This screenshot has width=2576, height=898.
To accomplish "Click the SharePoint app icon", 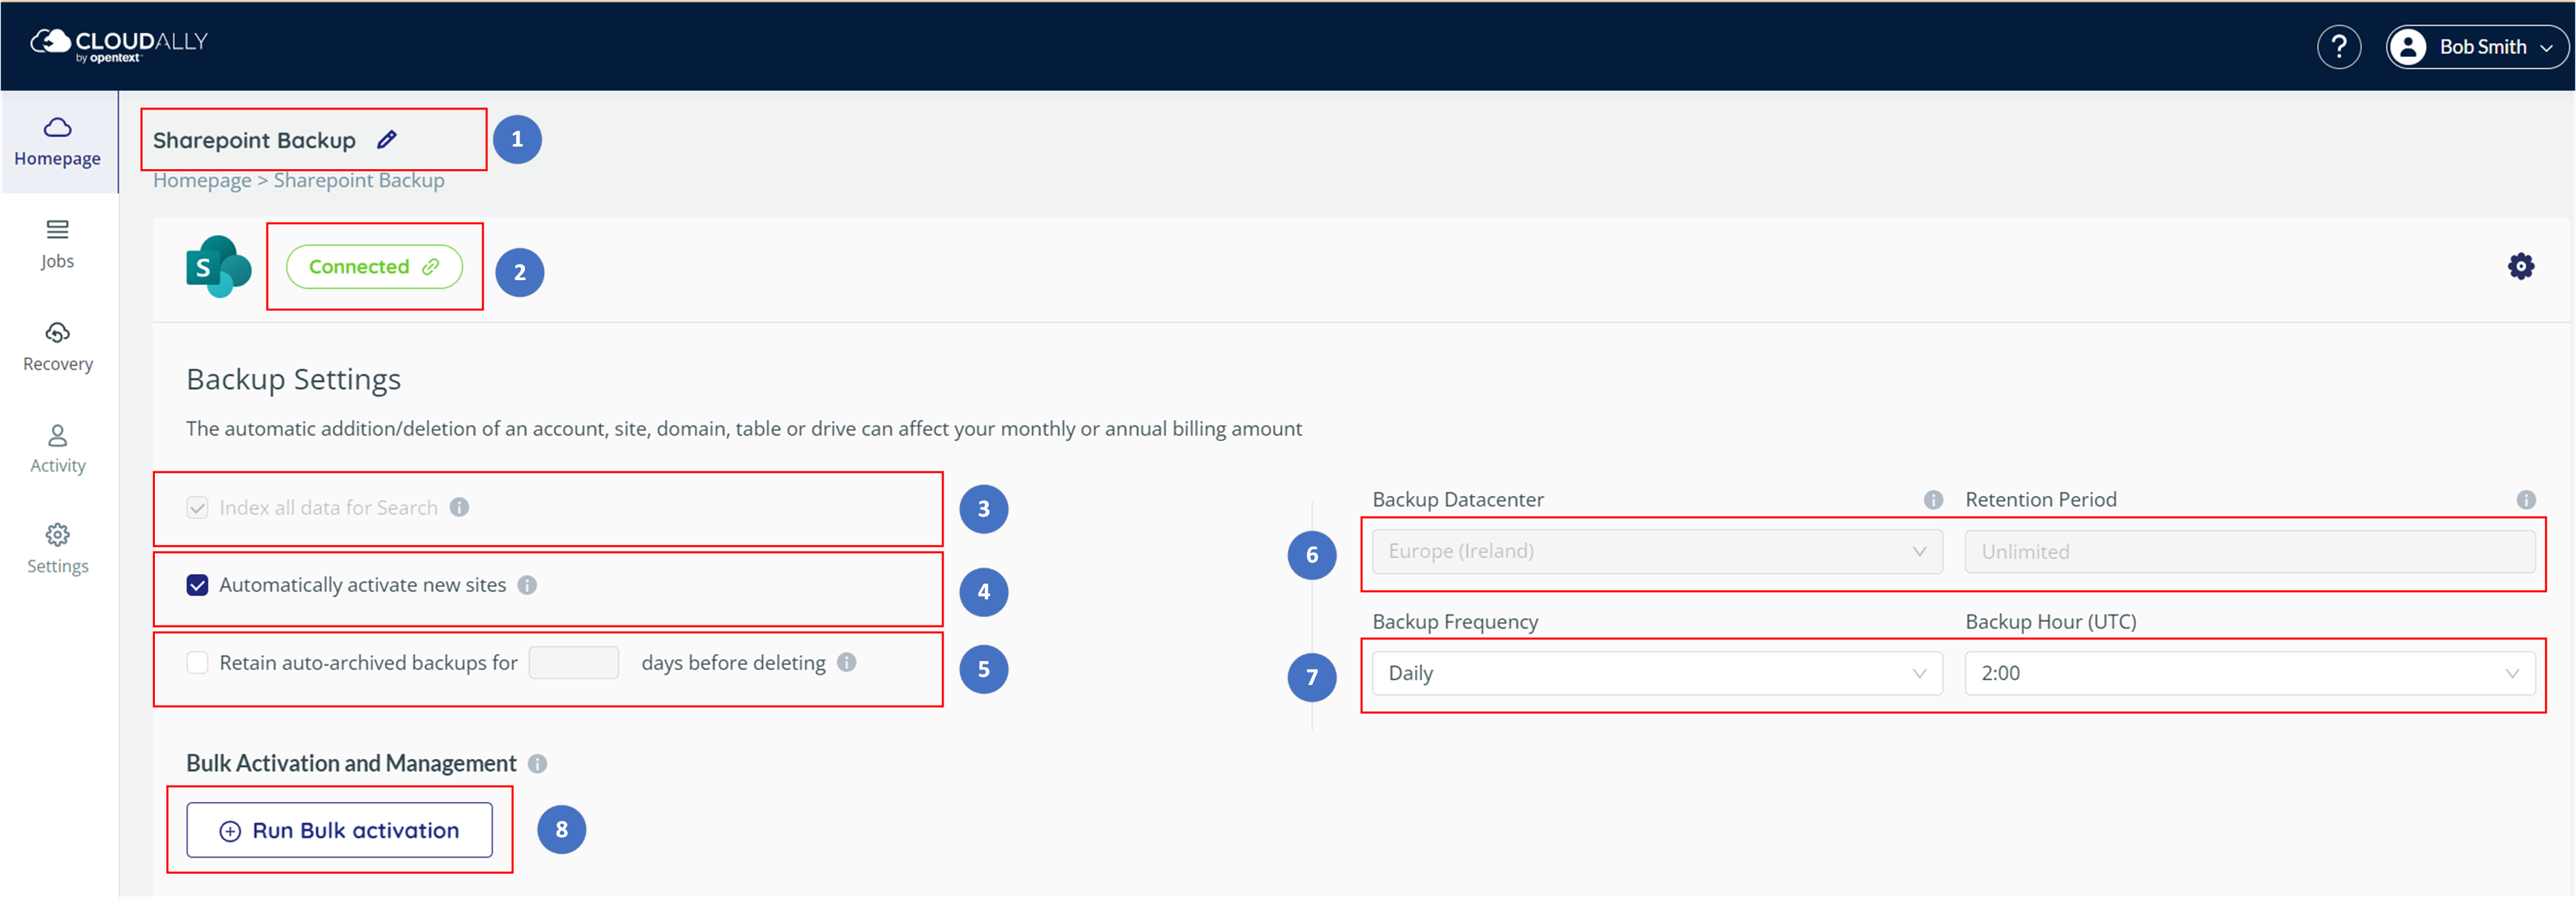I will tap(218, 266).
